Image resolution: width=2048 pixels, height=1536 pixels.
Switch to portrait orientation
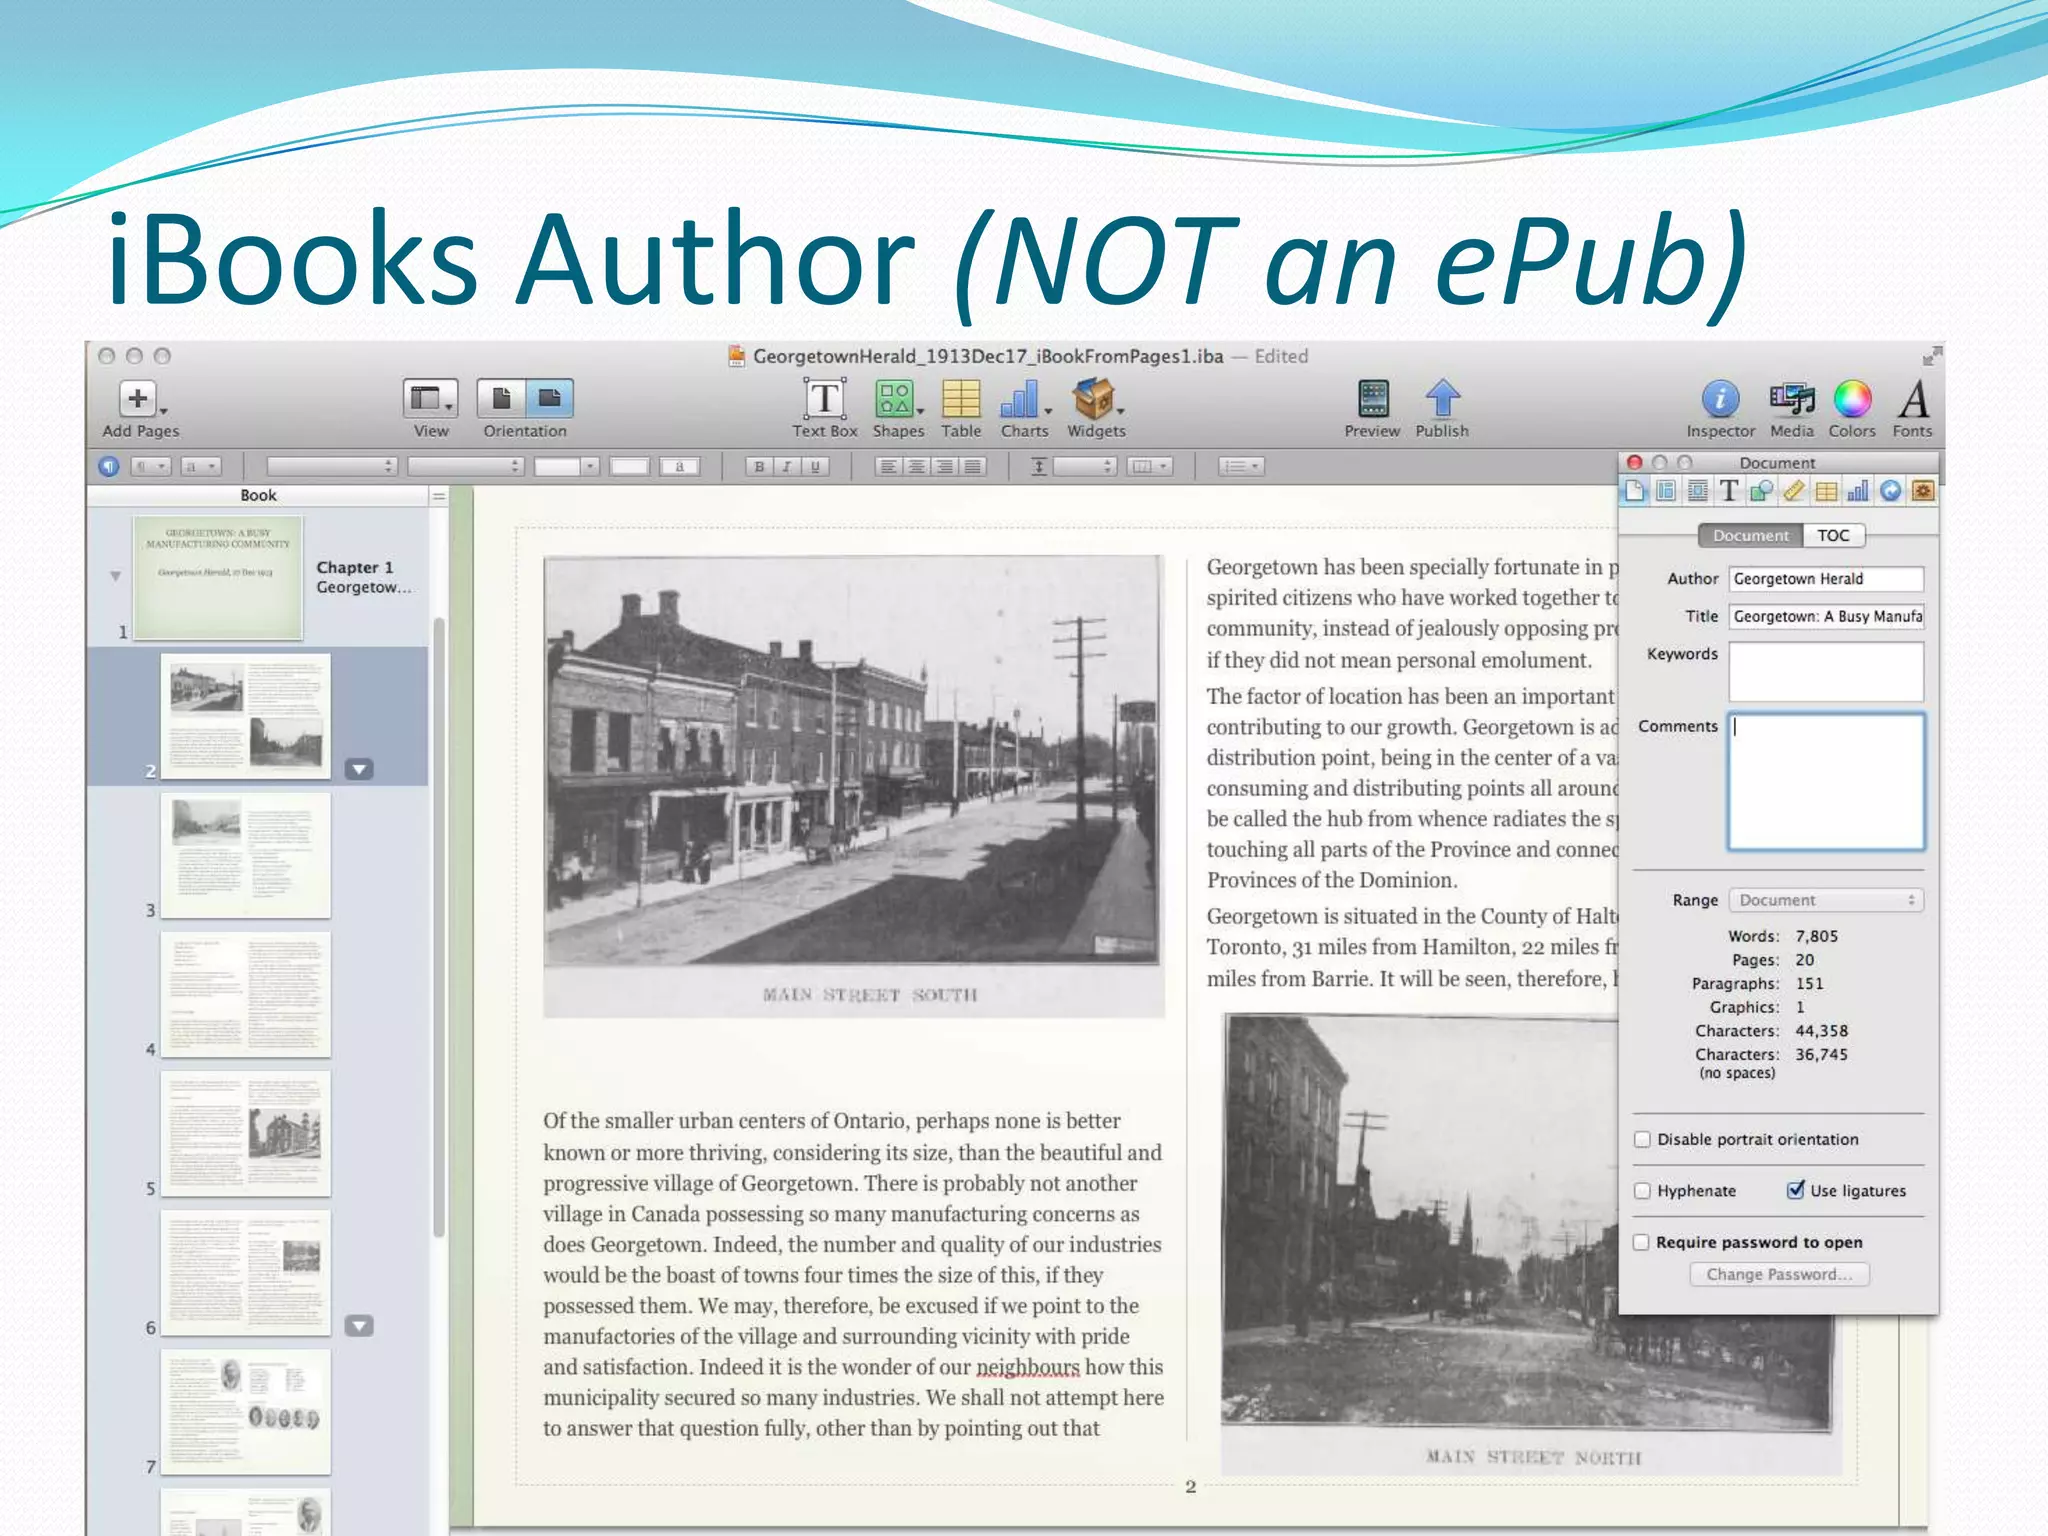[501, 398]
